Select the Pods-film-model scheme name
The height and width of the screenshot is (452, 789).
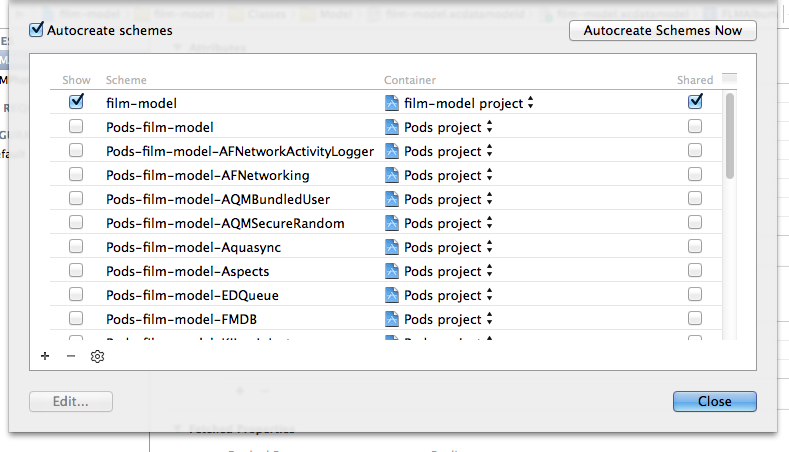pyautogui.click(x=160, y=127)
